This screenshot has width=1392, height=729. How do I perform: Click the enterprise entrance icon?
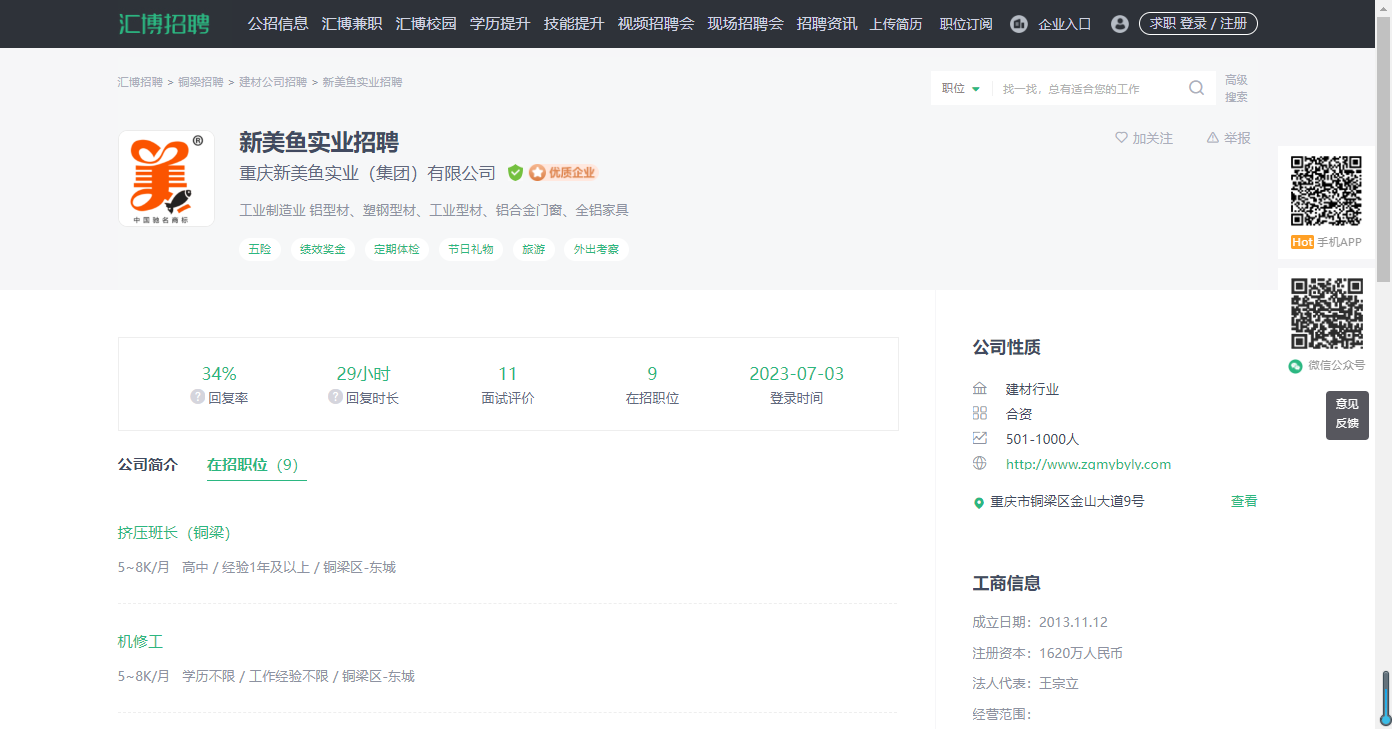coord(1019,24)
